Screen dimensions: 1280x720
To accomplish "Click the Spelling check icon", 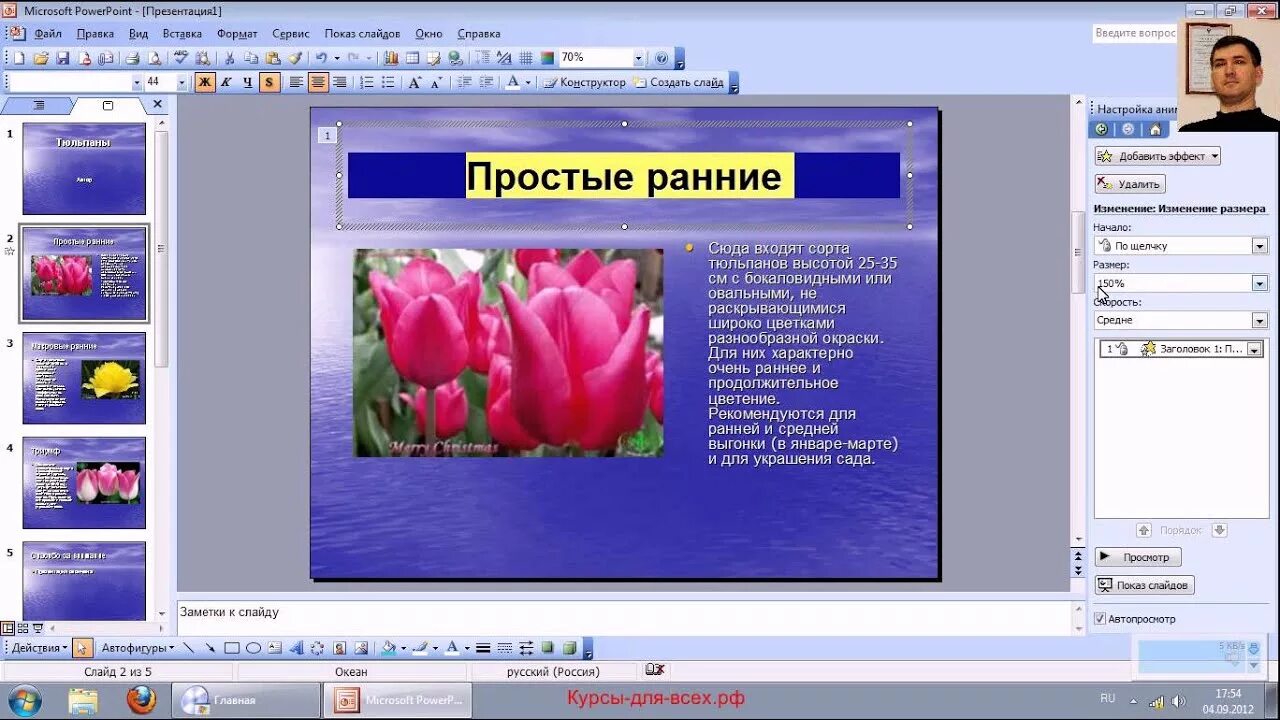I will pos(182,58).
